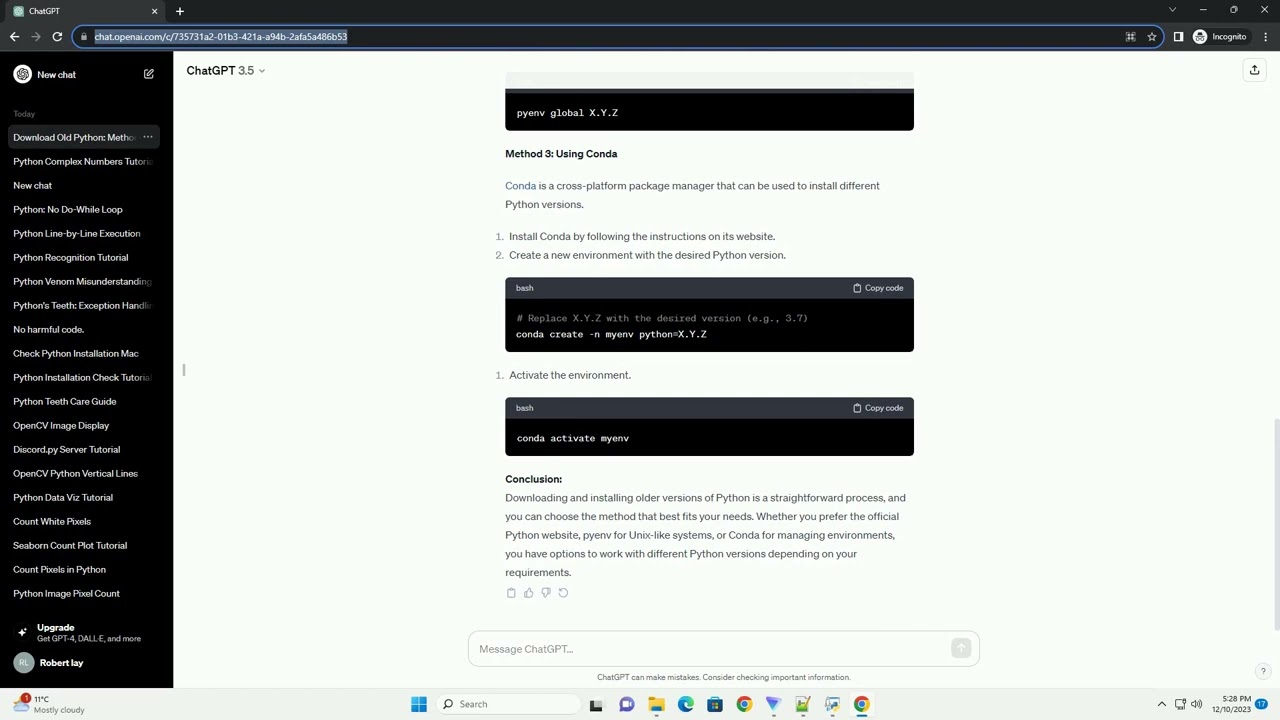Close the ChatGPT browser tab

[154, 11]
